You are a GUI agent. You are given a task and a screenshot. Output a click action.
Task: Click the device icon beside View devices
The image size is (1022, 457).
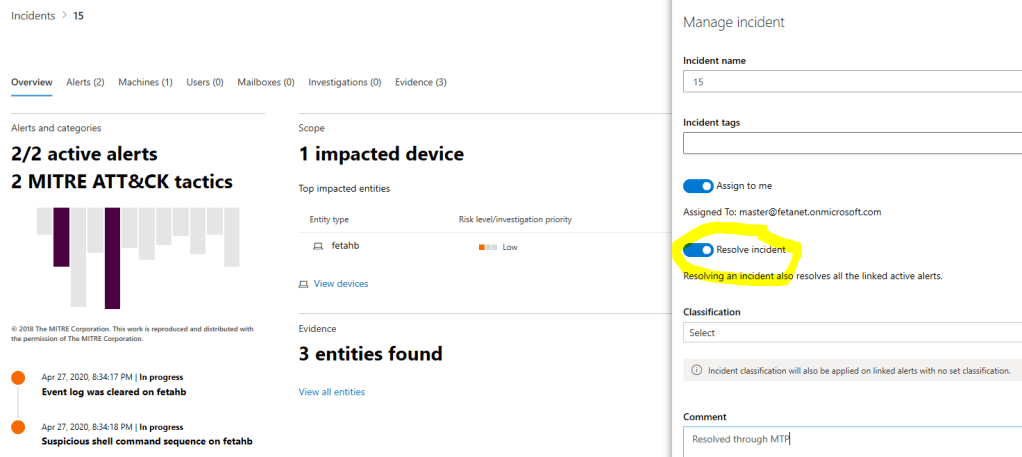(x=304, y=284)
